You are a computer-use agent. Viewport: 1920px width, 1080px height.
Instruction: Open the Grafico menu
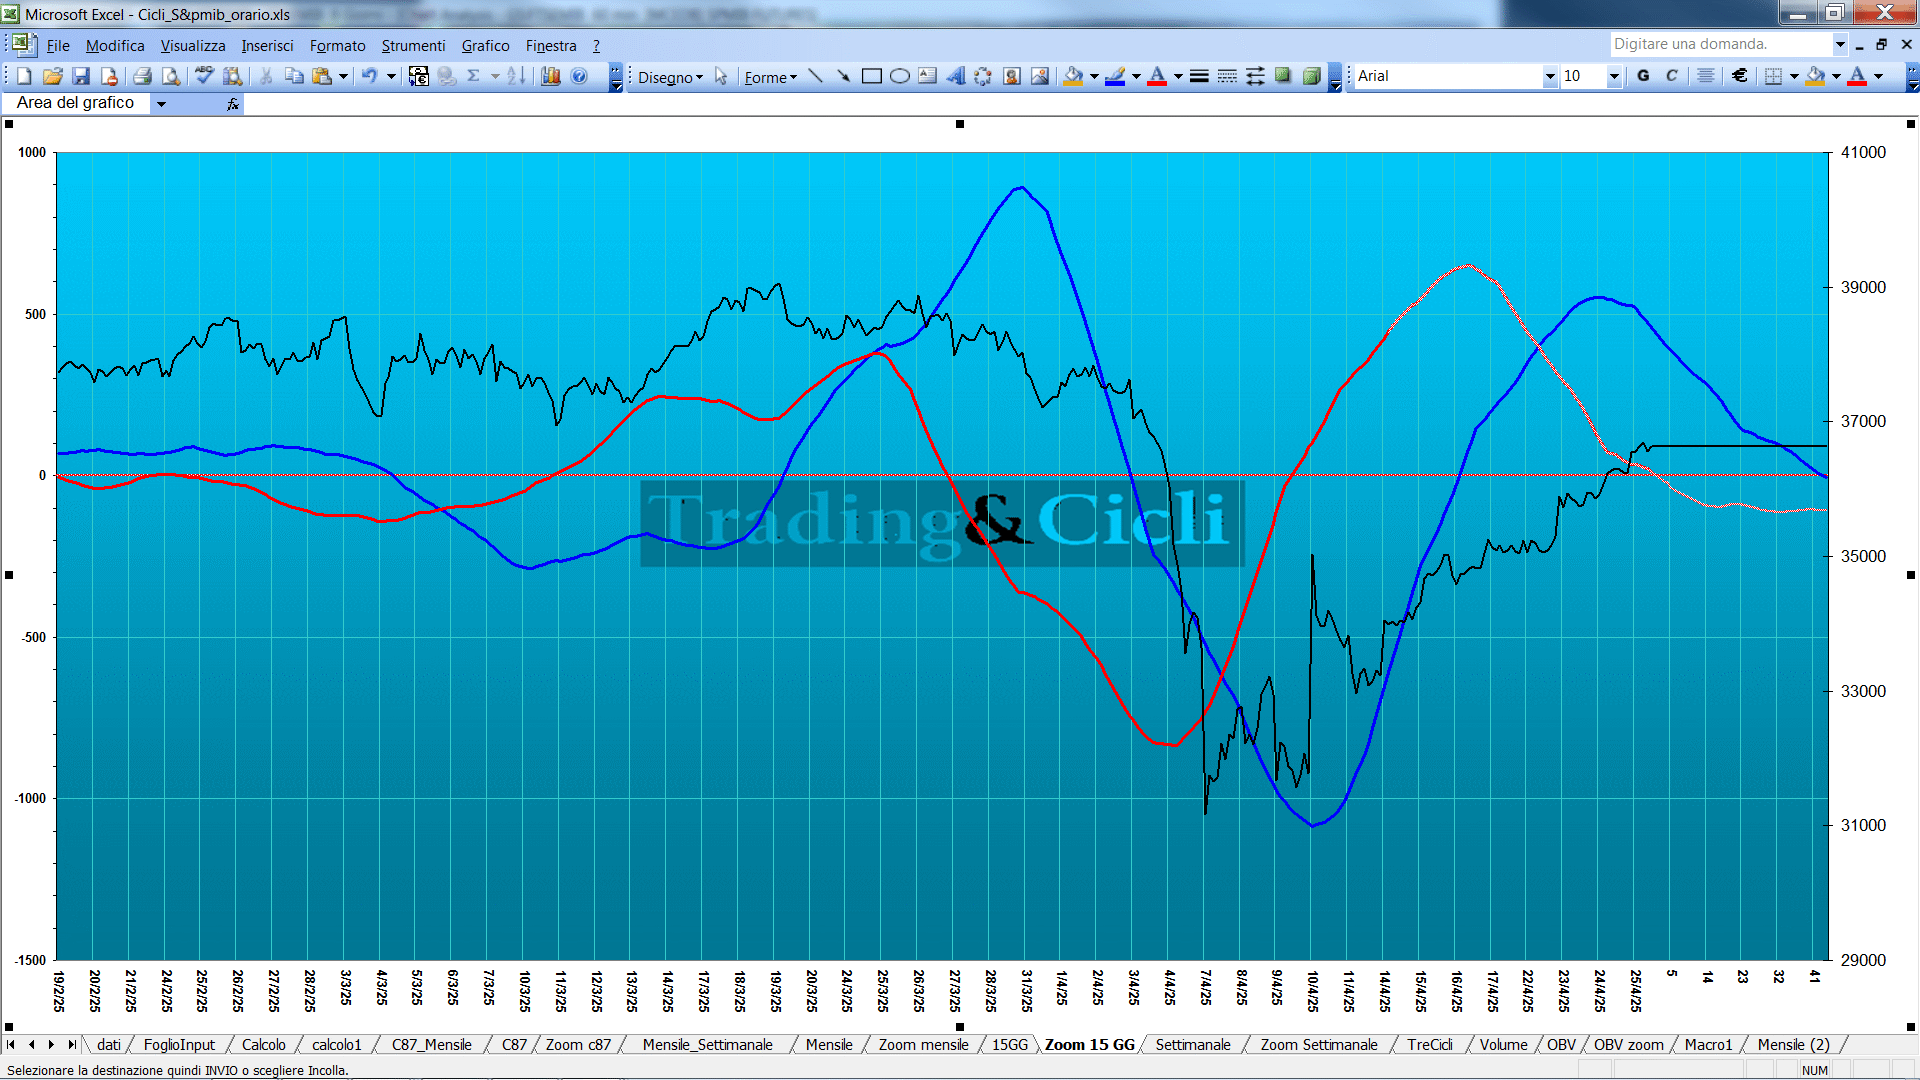(485, 46)
